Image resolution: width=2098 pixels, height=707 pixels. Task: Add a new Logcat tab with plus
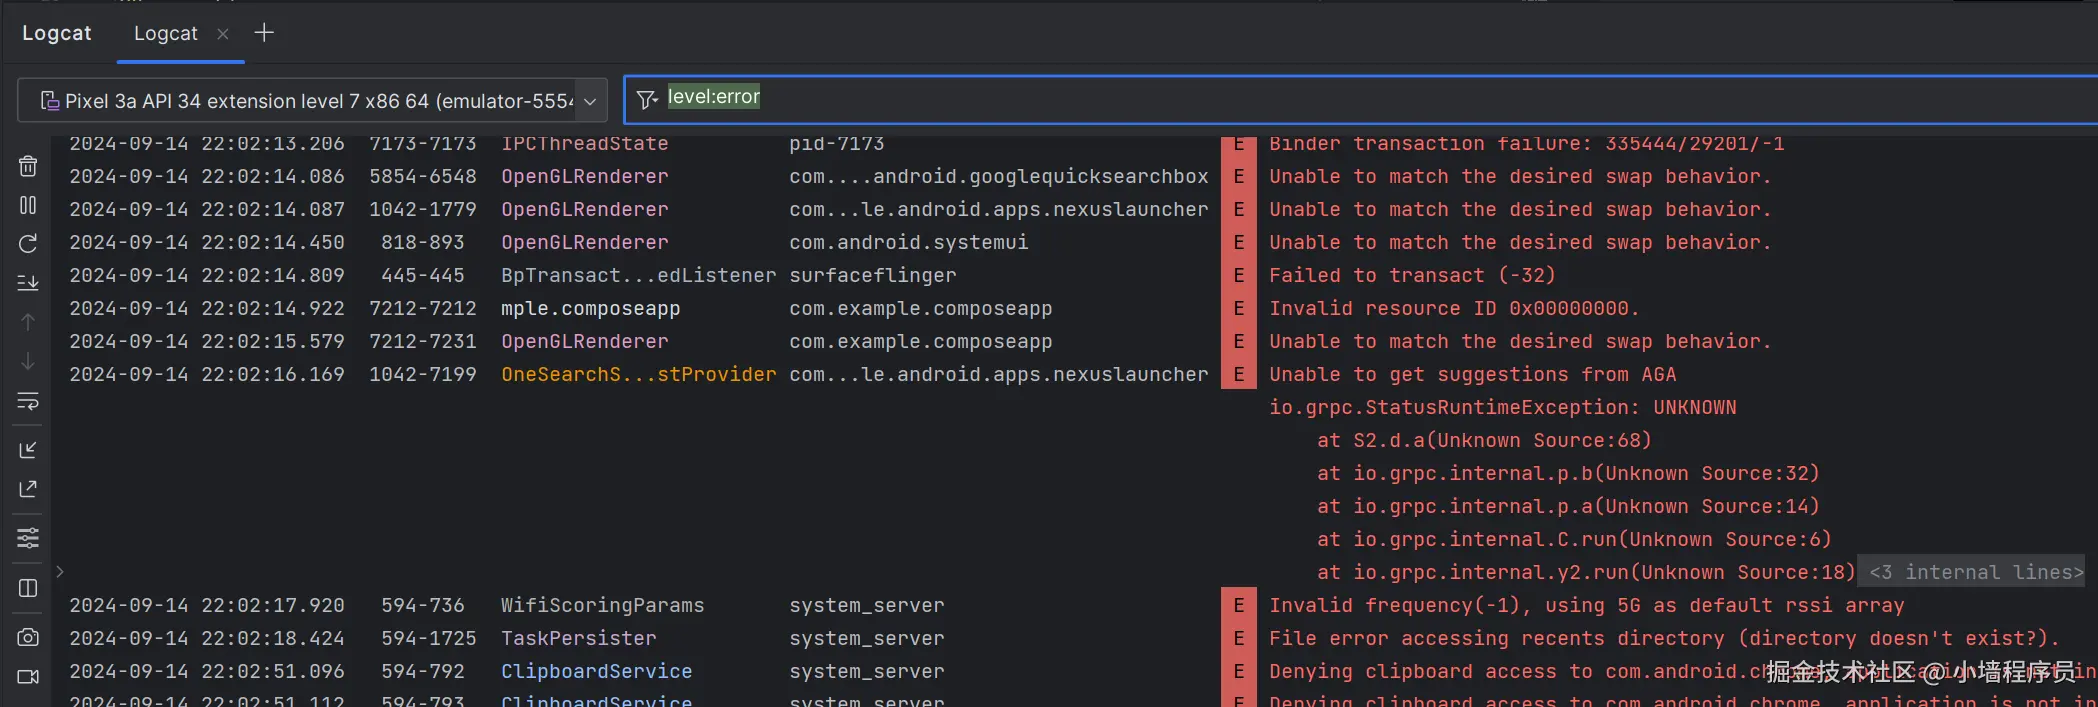(x=264, y=33)
